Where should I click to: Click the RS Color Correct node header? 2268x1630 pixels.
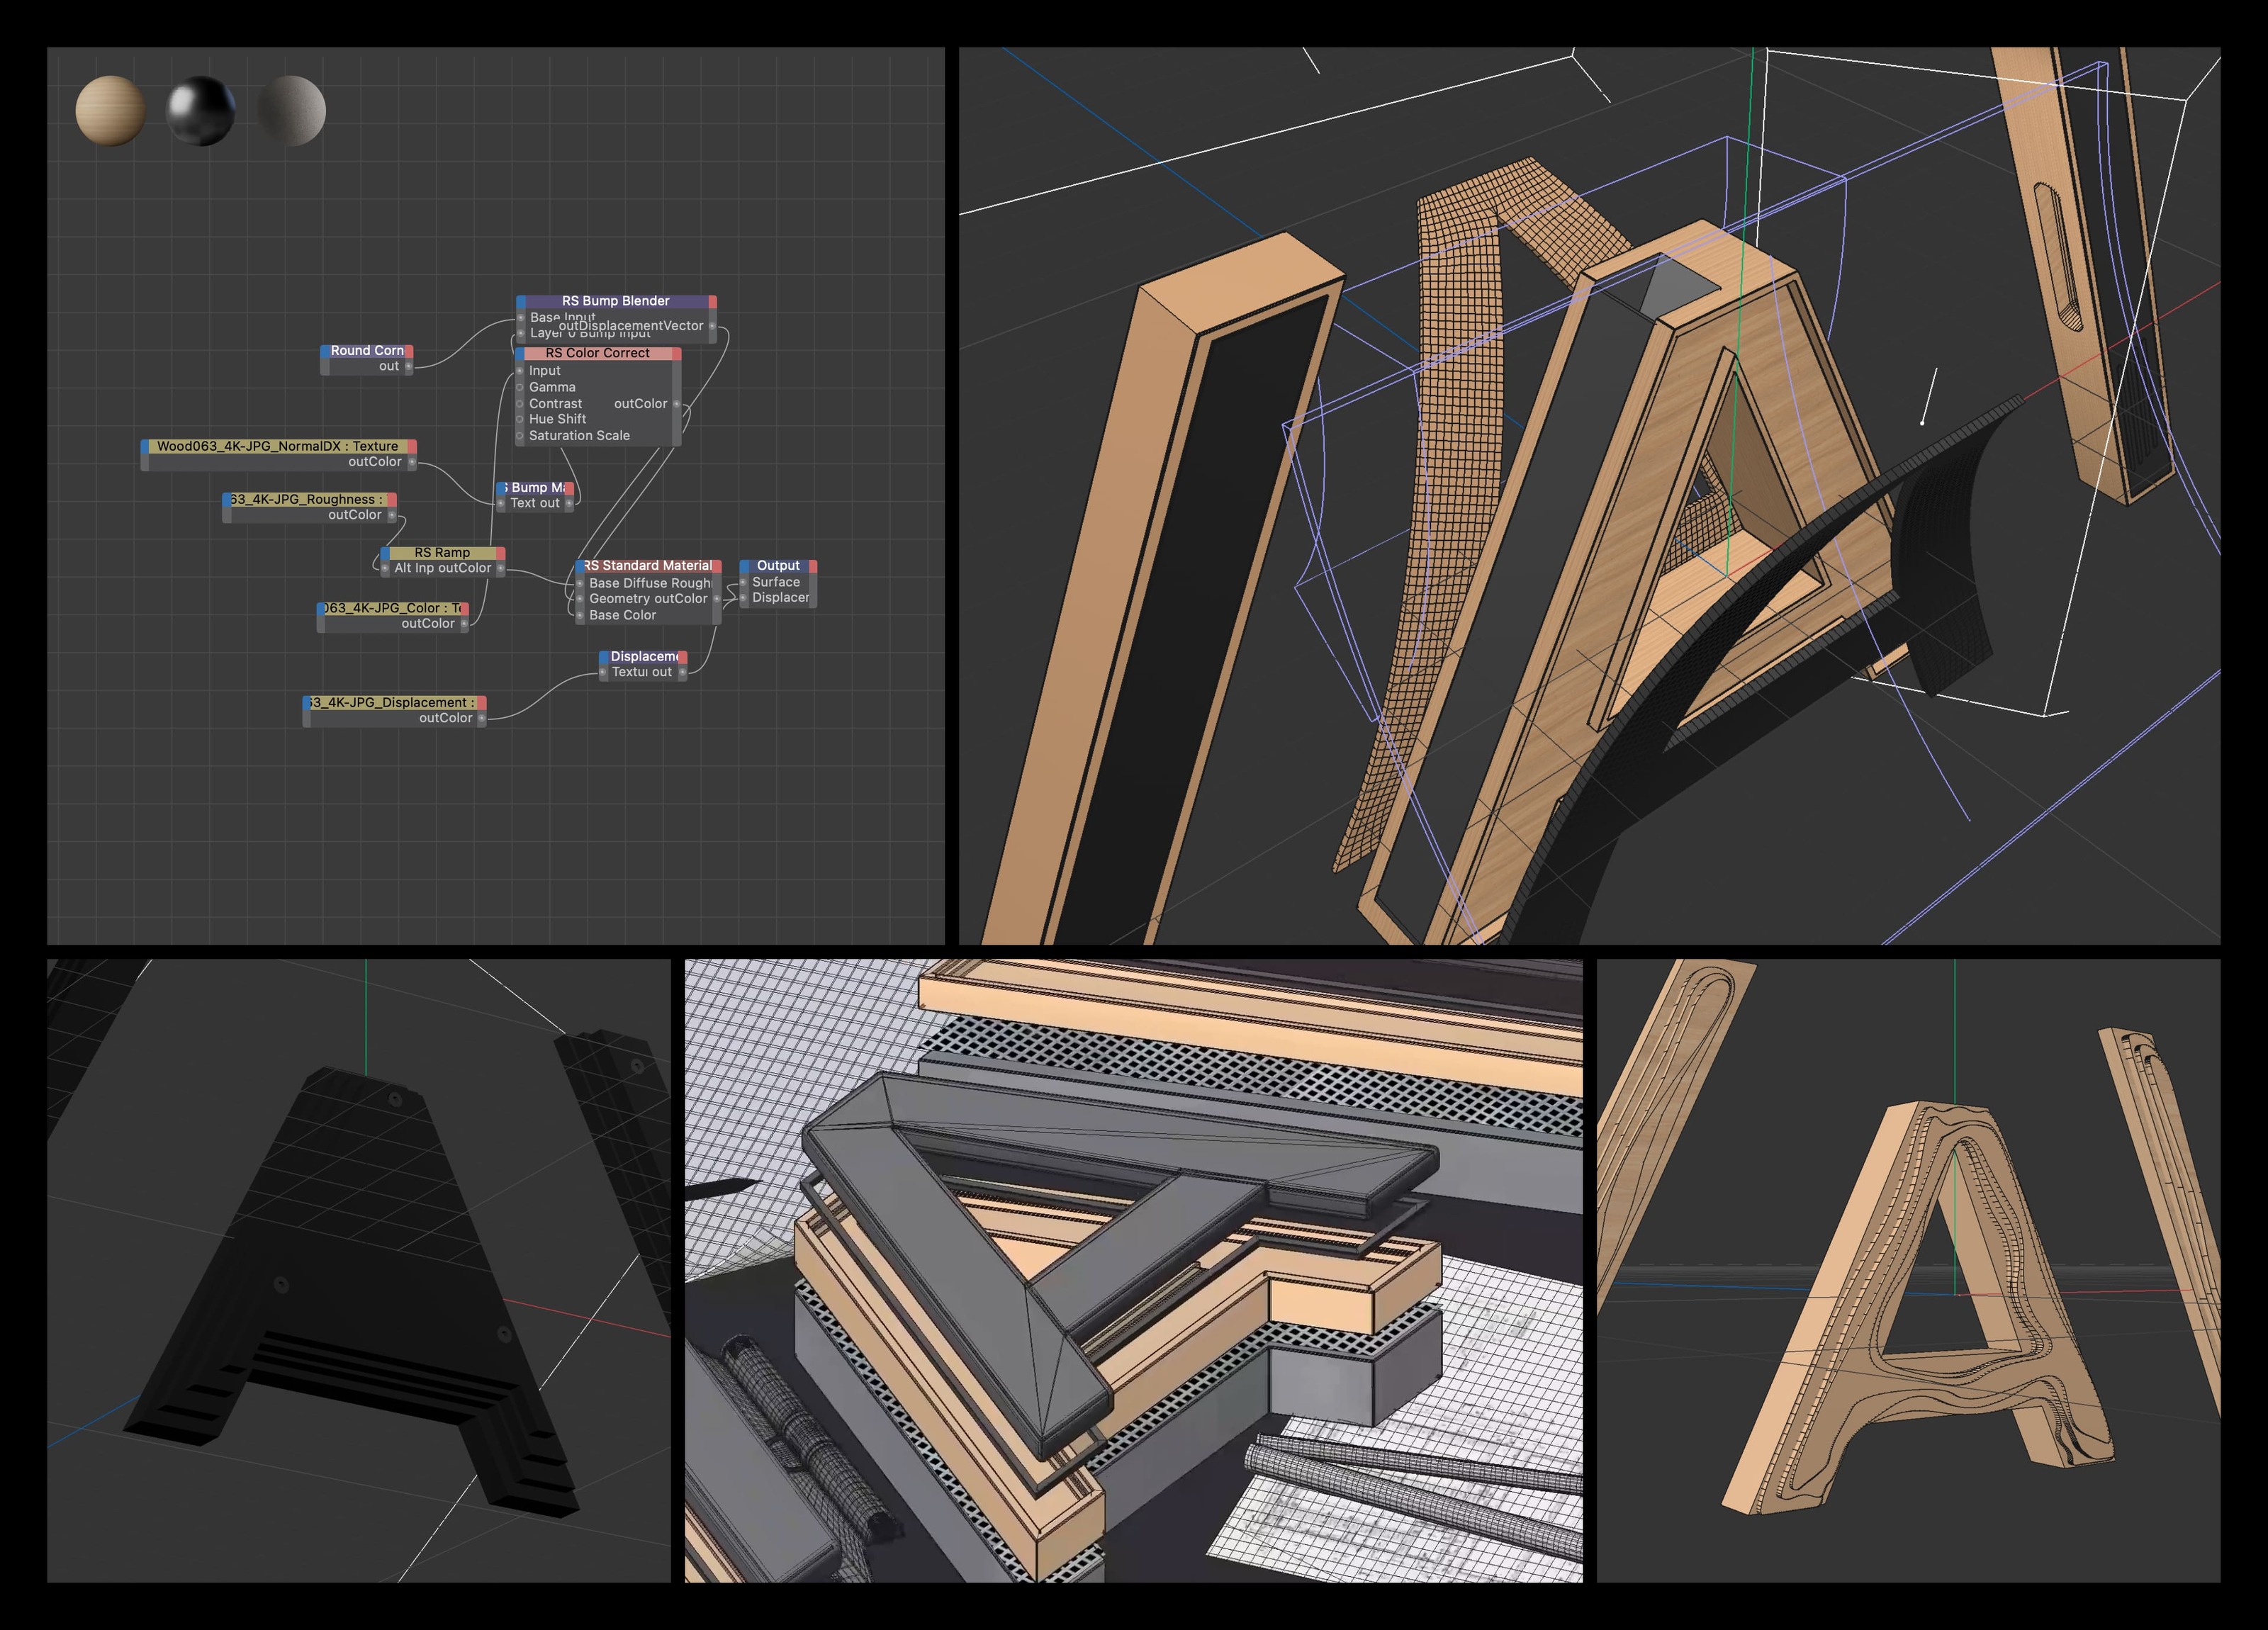point(597,353)
